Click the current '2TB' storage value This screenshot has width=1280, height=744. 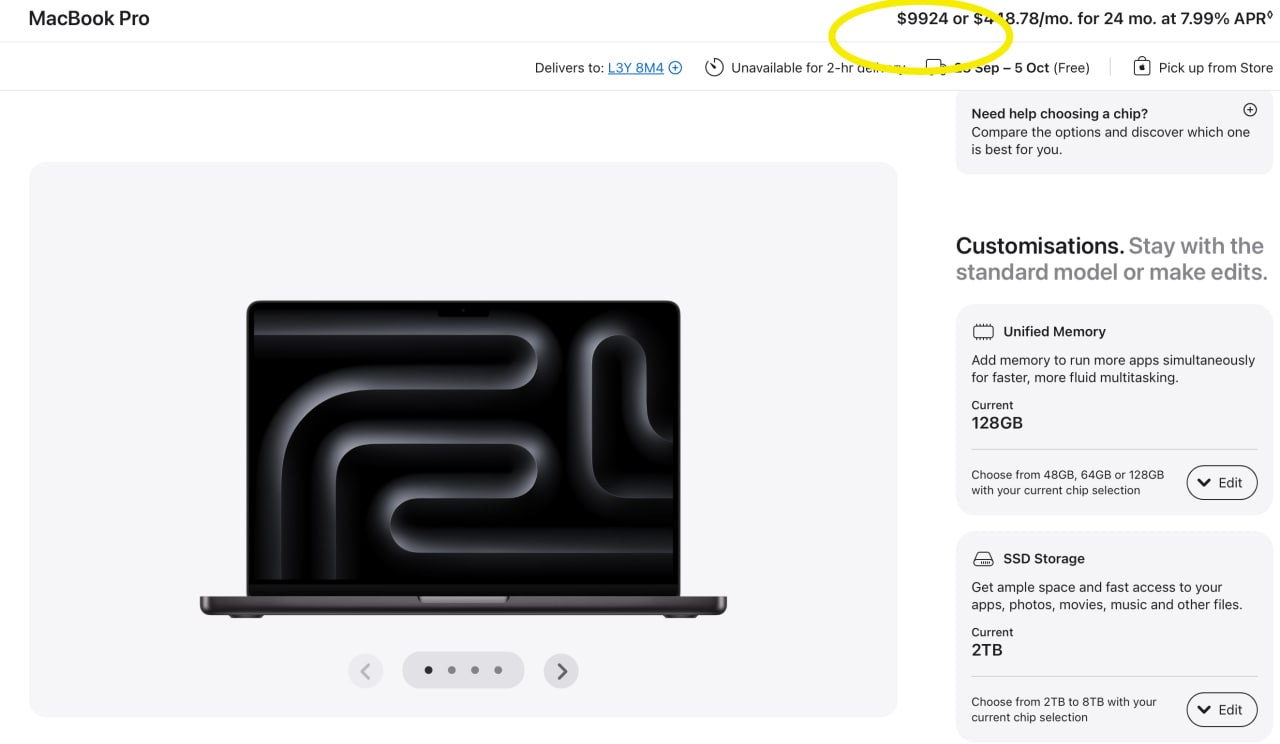[987, 650]
